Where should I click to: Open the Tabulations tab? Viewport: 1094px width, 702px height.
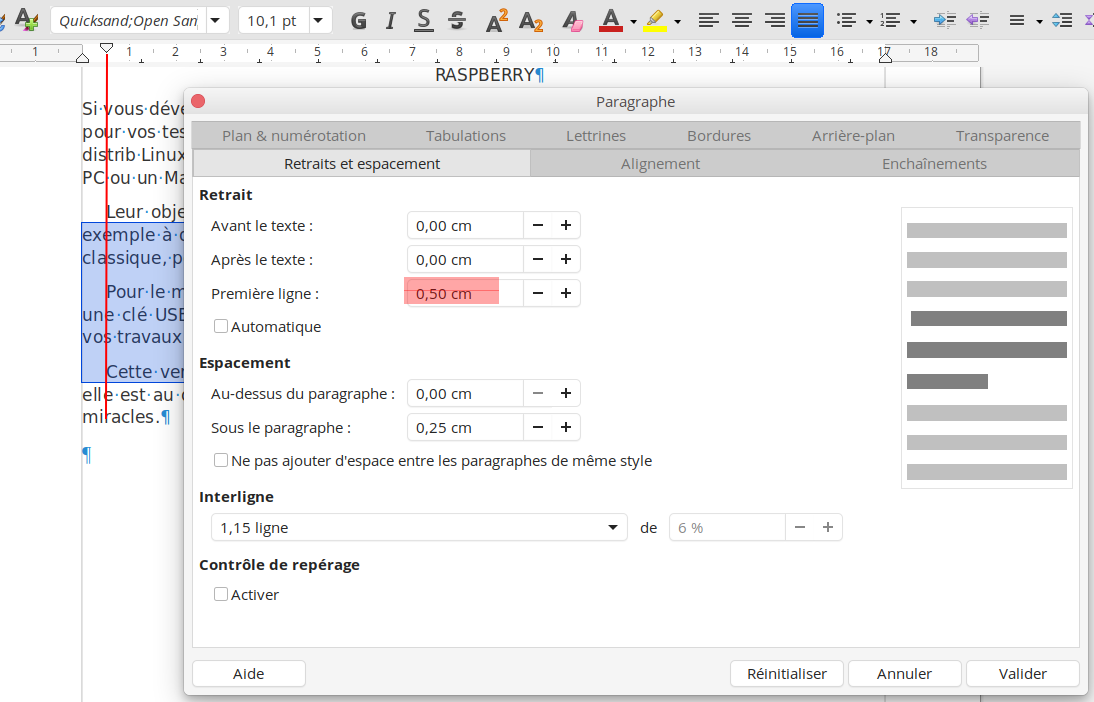click(466, 136)
